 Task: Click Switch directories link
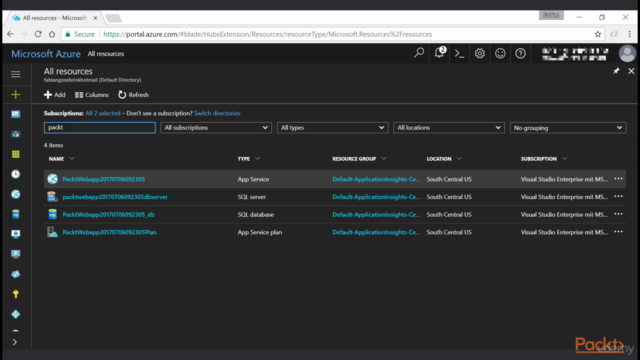(217, 113)
